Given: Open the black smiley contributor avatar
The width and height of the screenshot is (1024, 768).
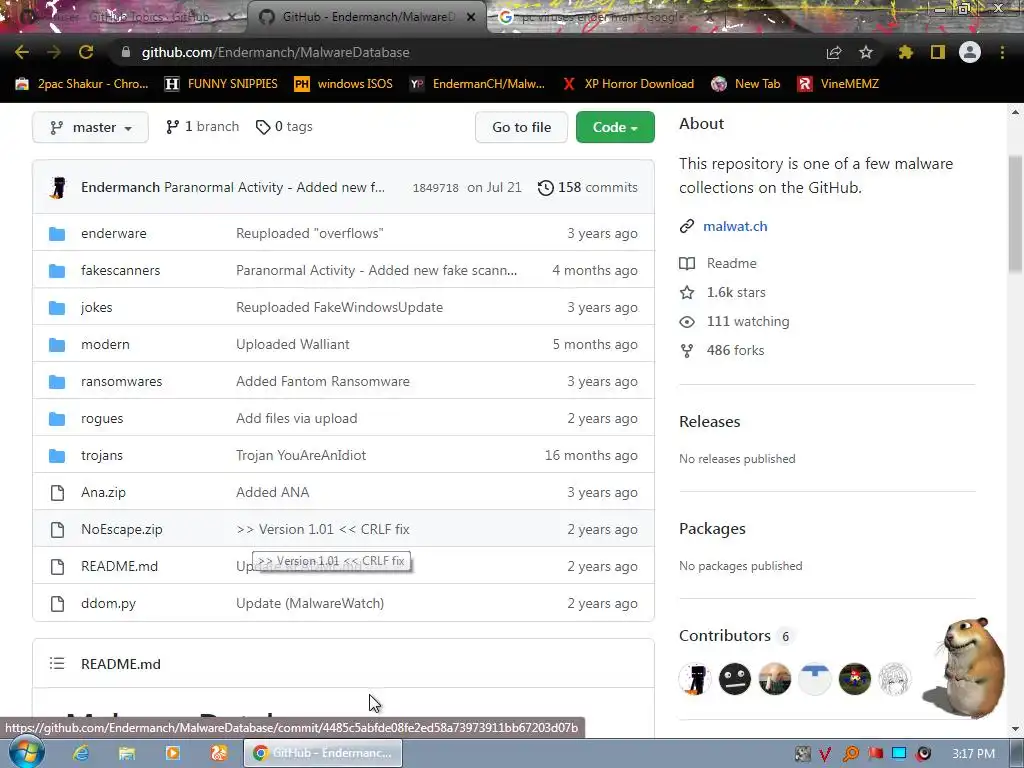Looking at the screenshot, I should click(735, 679).
